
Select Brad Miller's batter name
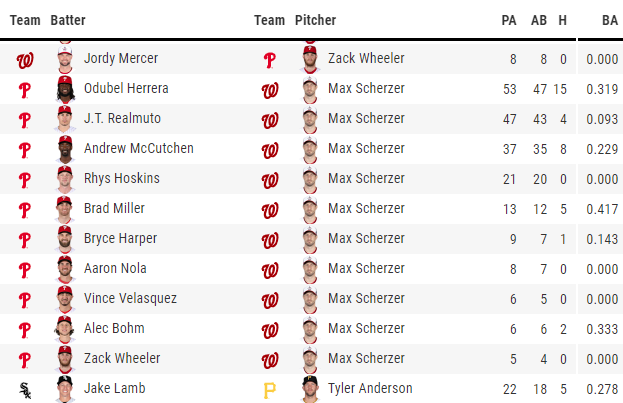(x=114, y=209)
